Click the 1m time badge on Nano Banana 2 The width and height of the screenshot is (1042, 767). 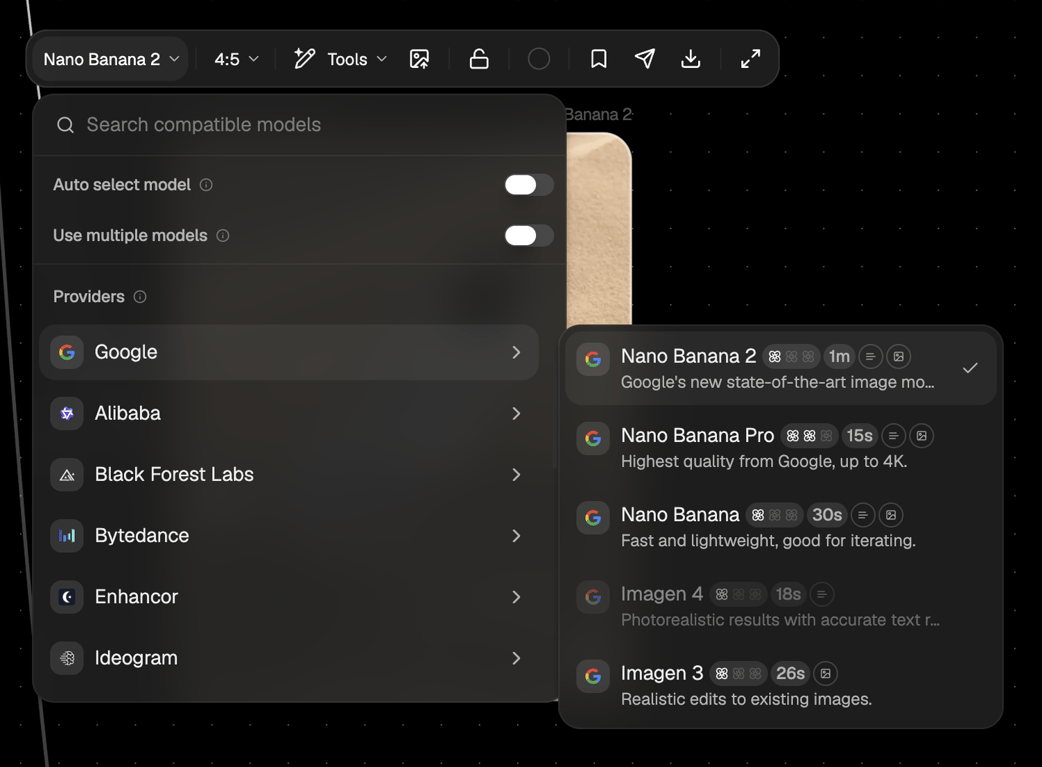tap(839, 357)
